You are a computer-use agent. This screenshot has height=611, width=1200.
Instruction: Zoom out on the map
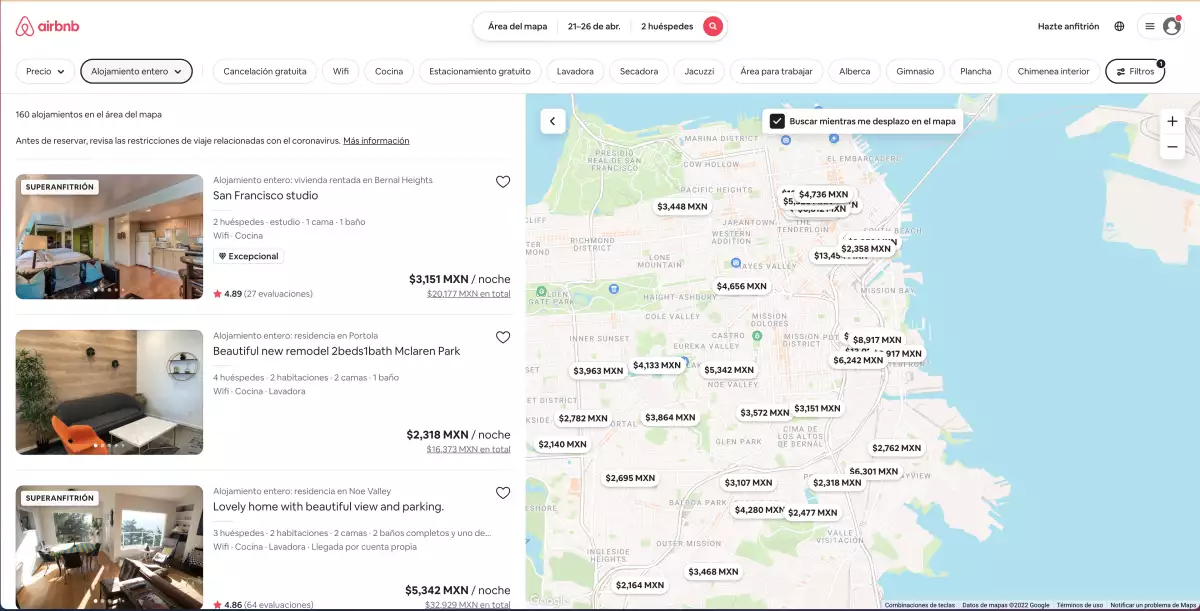click(1171, 146)
